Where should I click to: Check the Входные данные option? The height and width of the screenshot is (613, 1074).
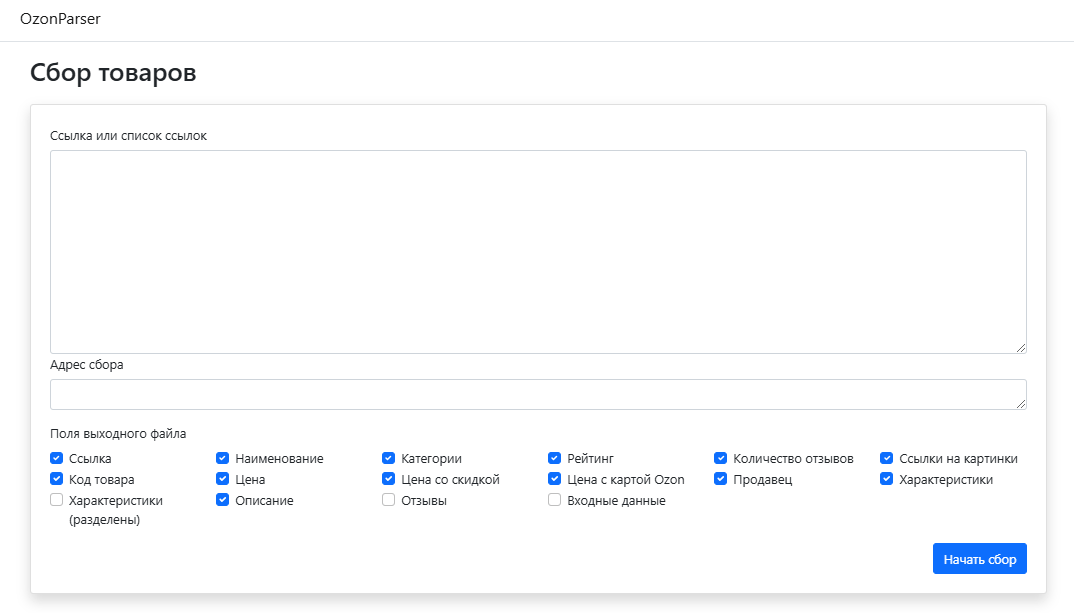click(x=555, y=500)
